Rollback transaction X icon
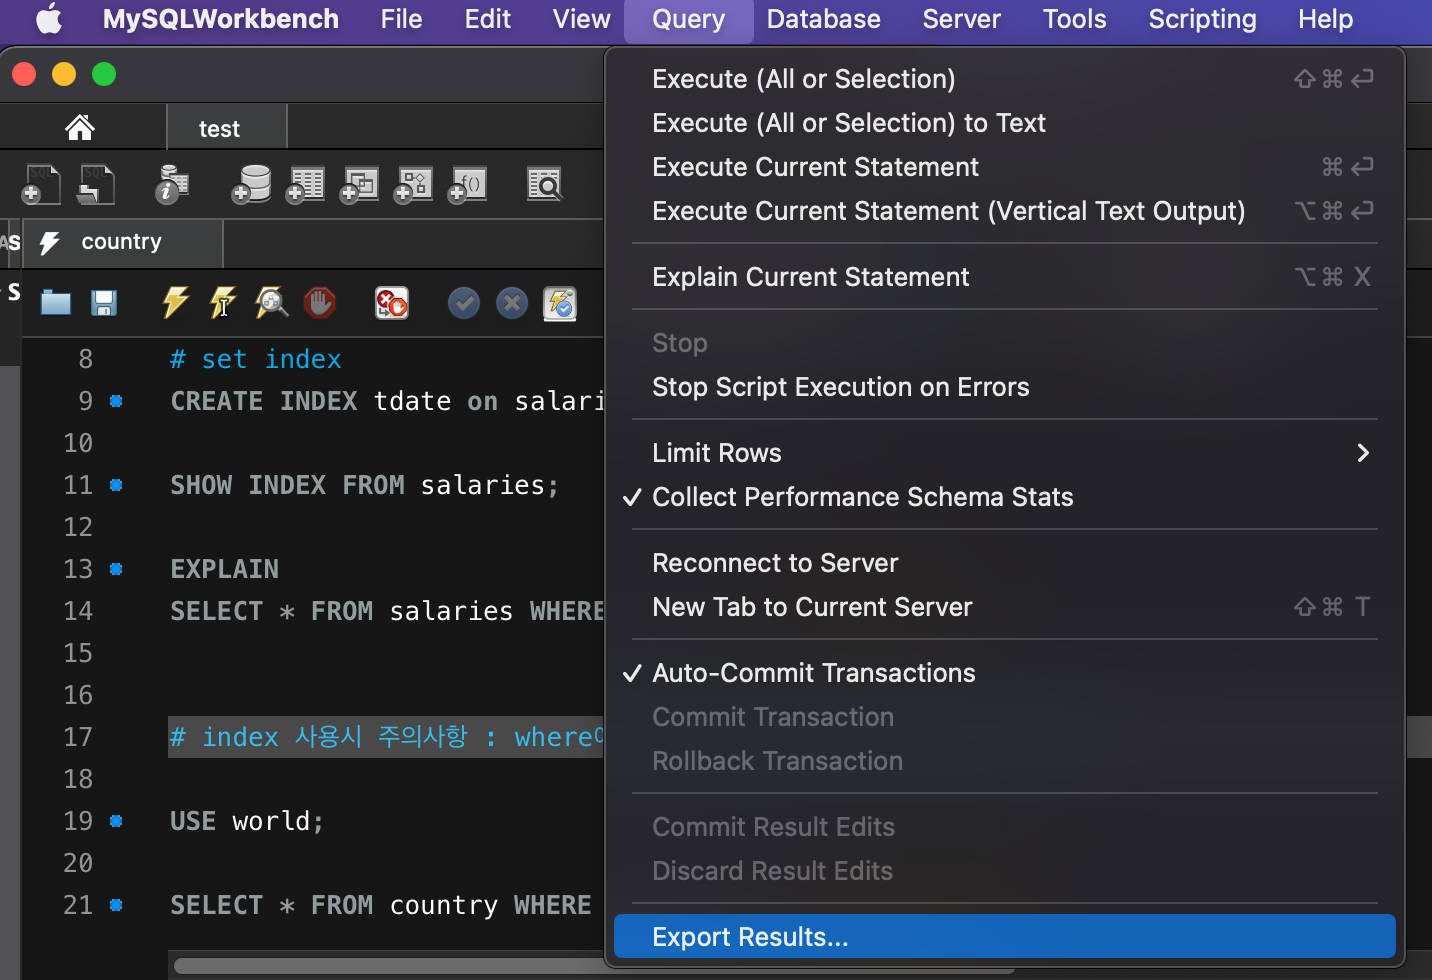 click(512, 302)
